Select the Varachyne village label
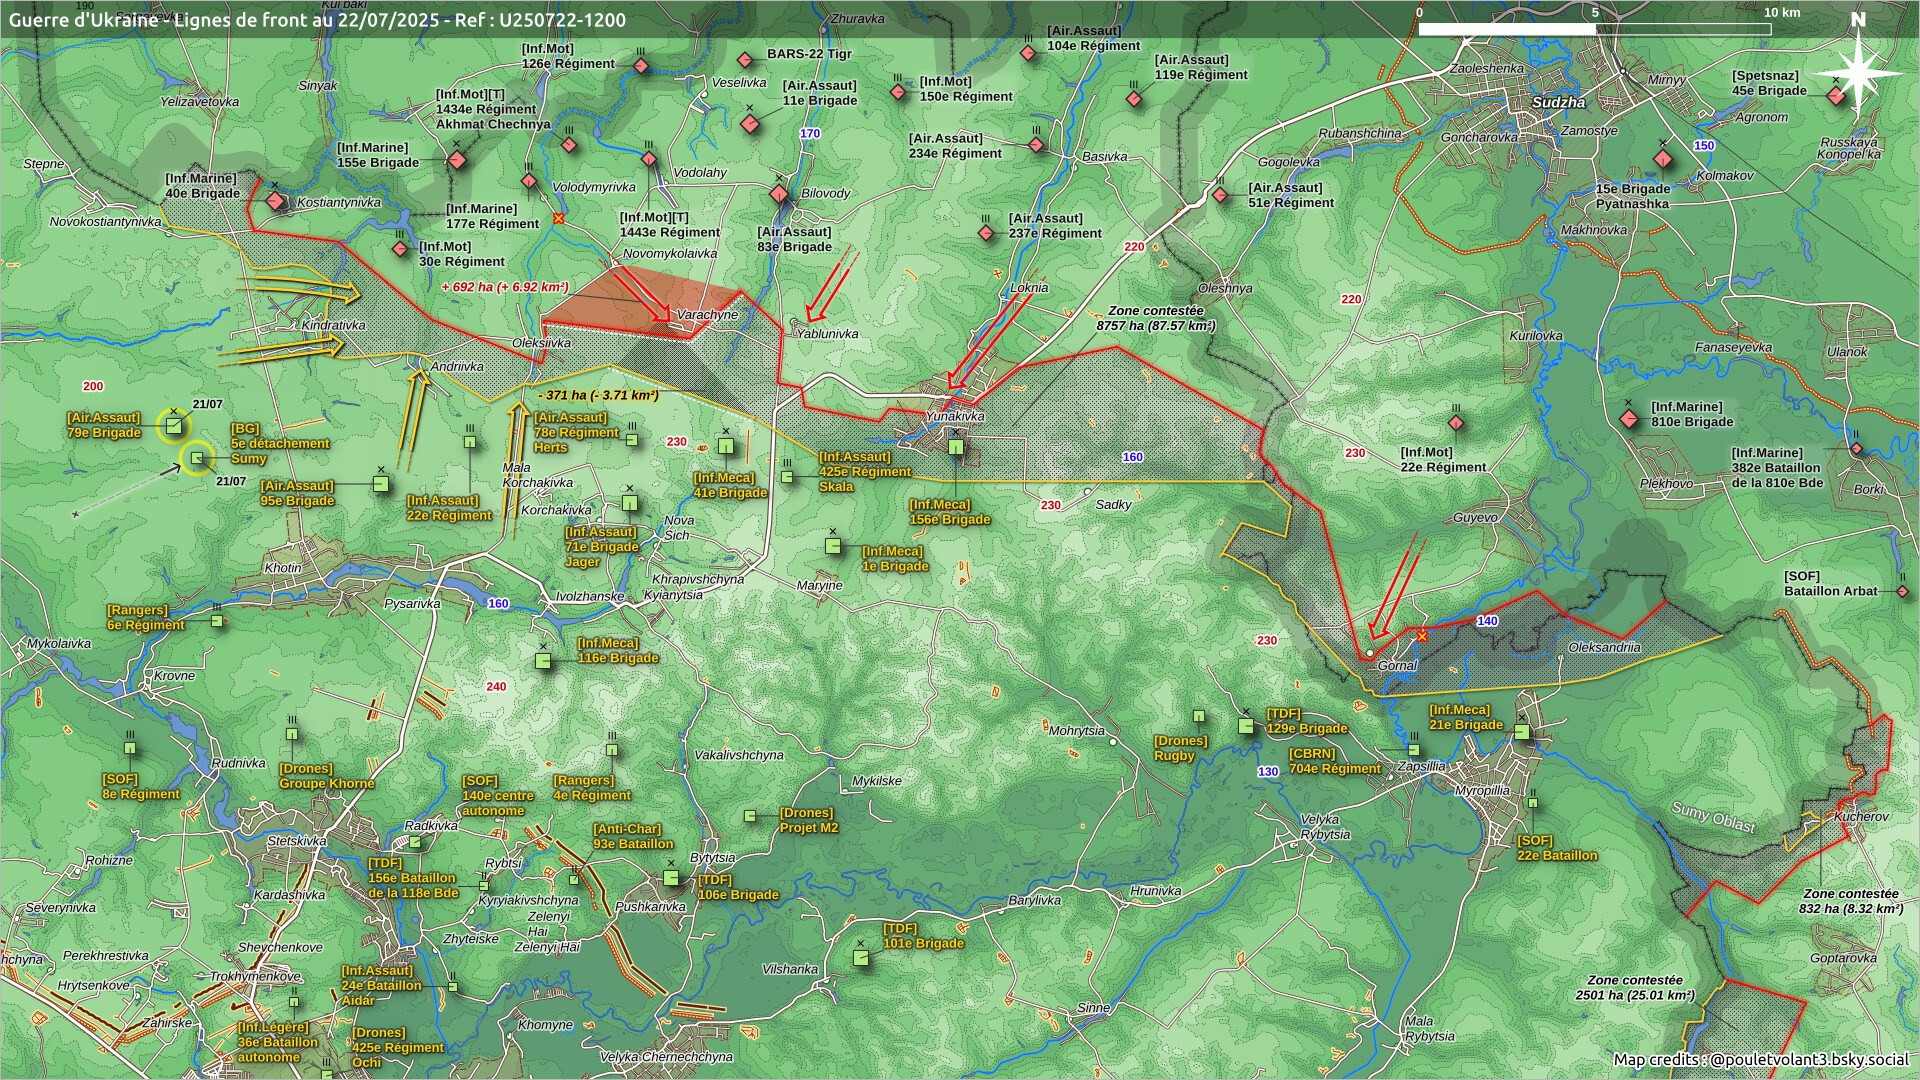1920x1080 pixels. [x=707, y=315]
